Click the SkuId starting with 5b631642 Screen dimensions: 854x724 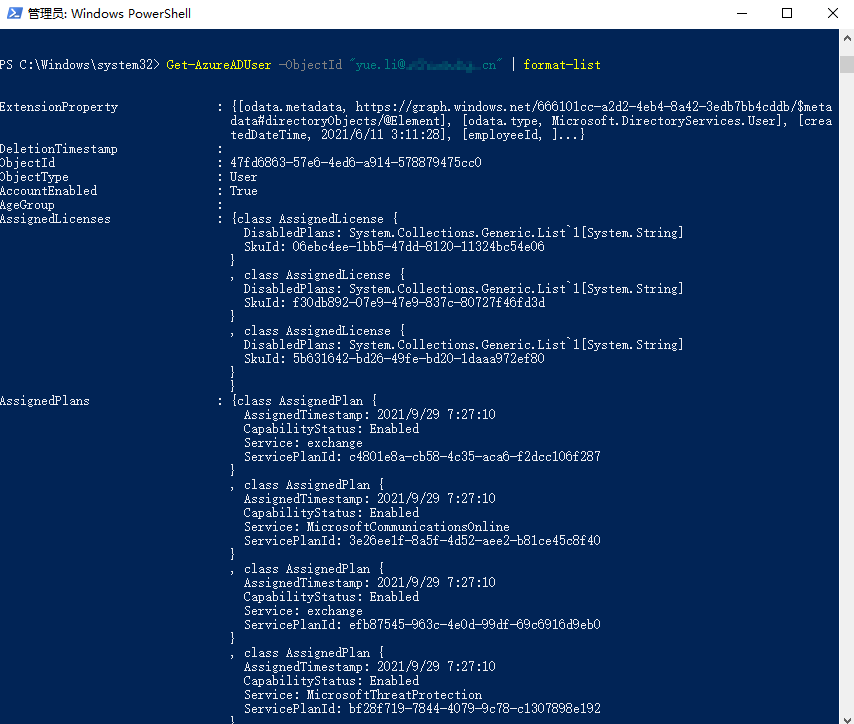click(x=418, y=359)
